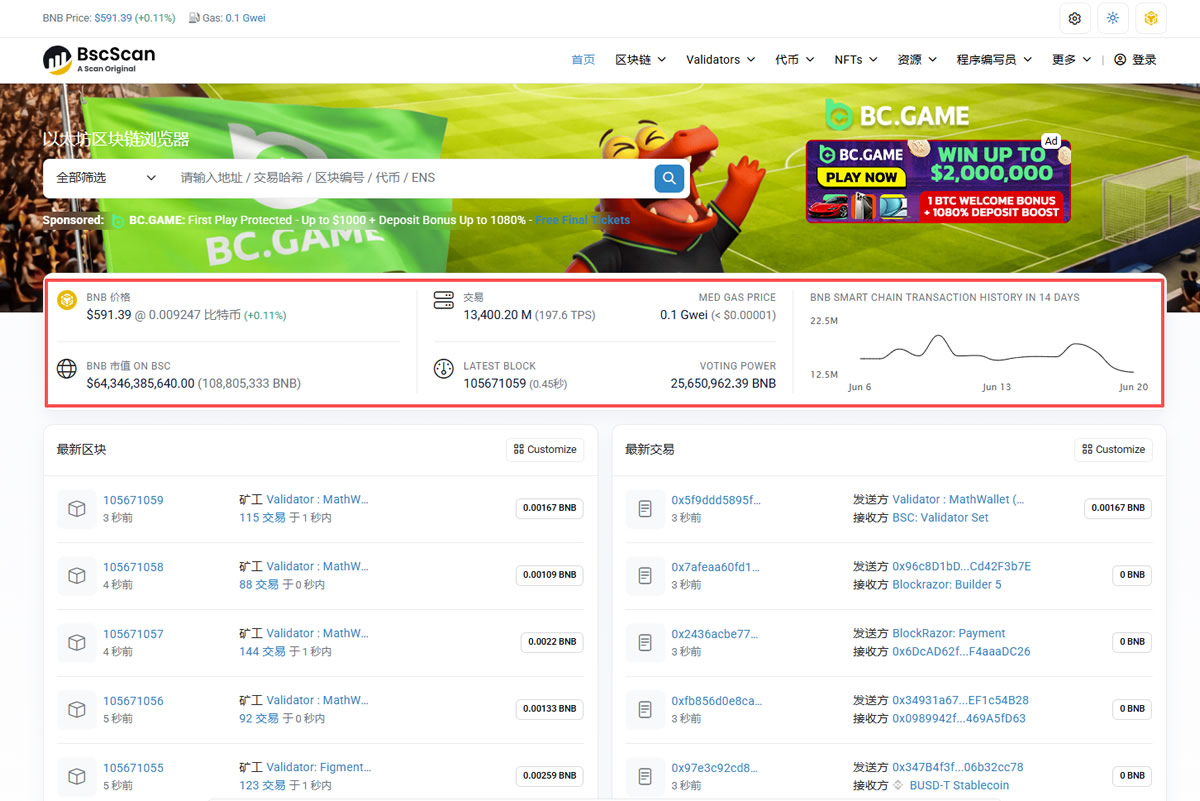Customize the 最新交易 panel

tap(1114, 450)
